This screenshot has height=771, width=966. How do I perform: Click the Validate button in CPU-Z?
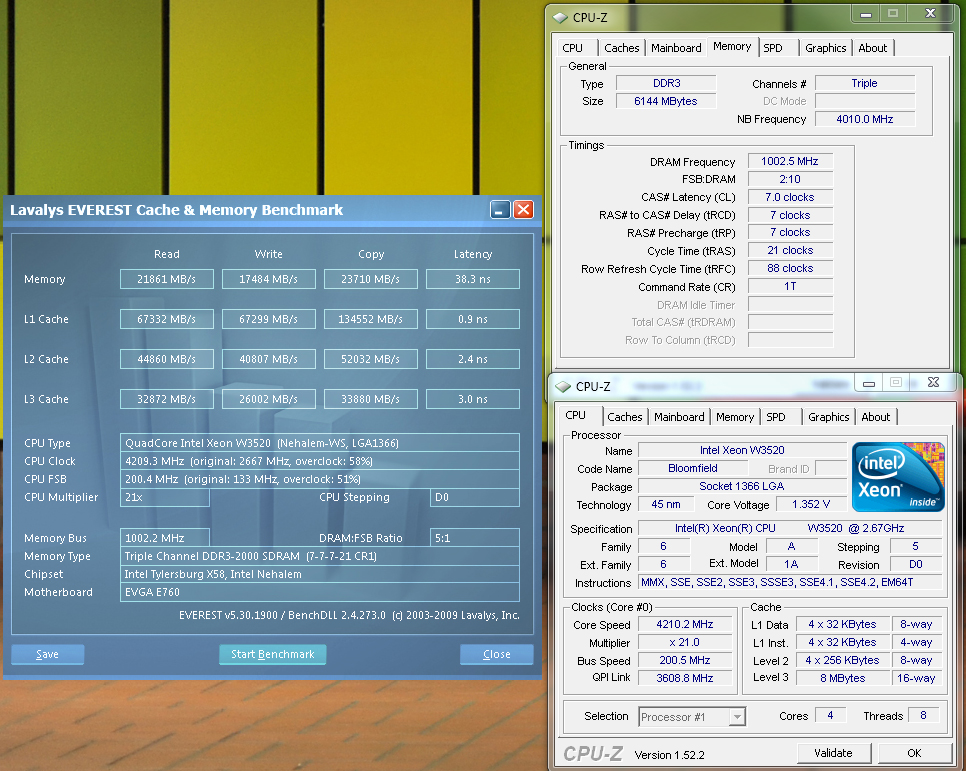(x=834, y=753)
